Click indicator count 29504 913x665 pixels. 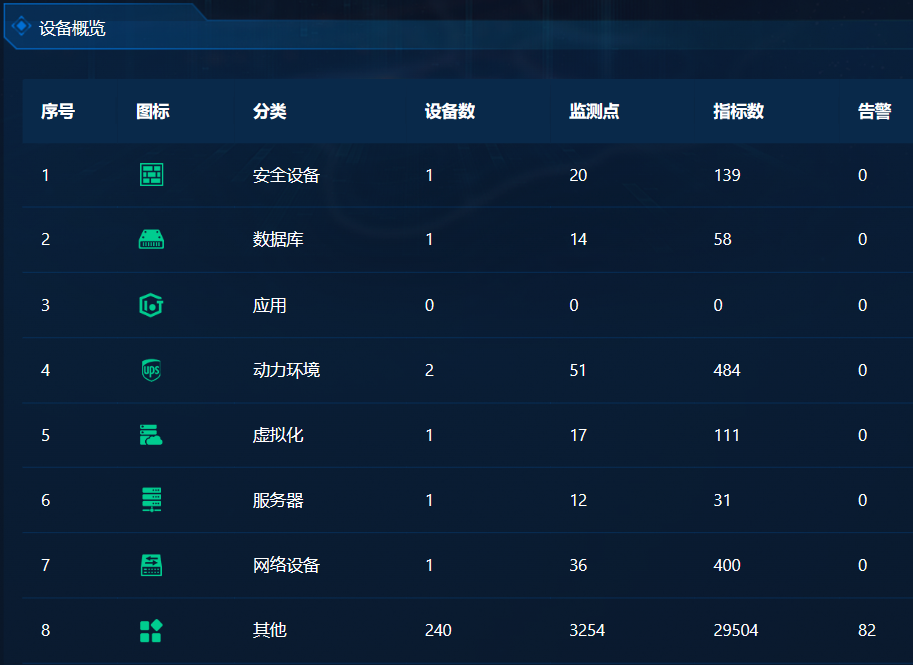pos(735,630)
